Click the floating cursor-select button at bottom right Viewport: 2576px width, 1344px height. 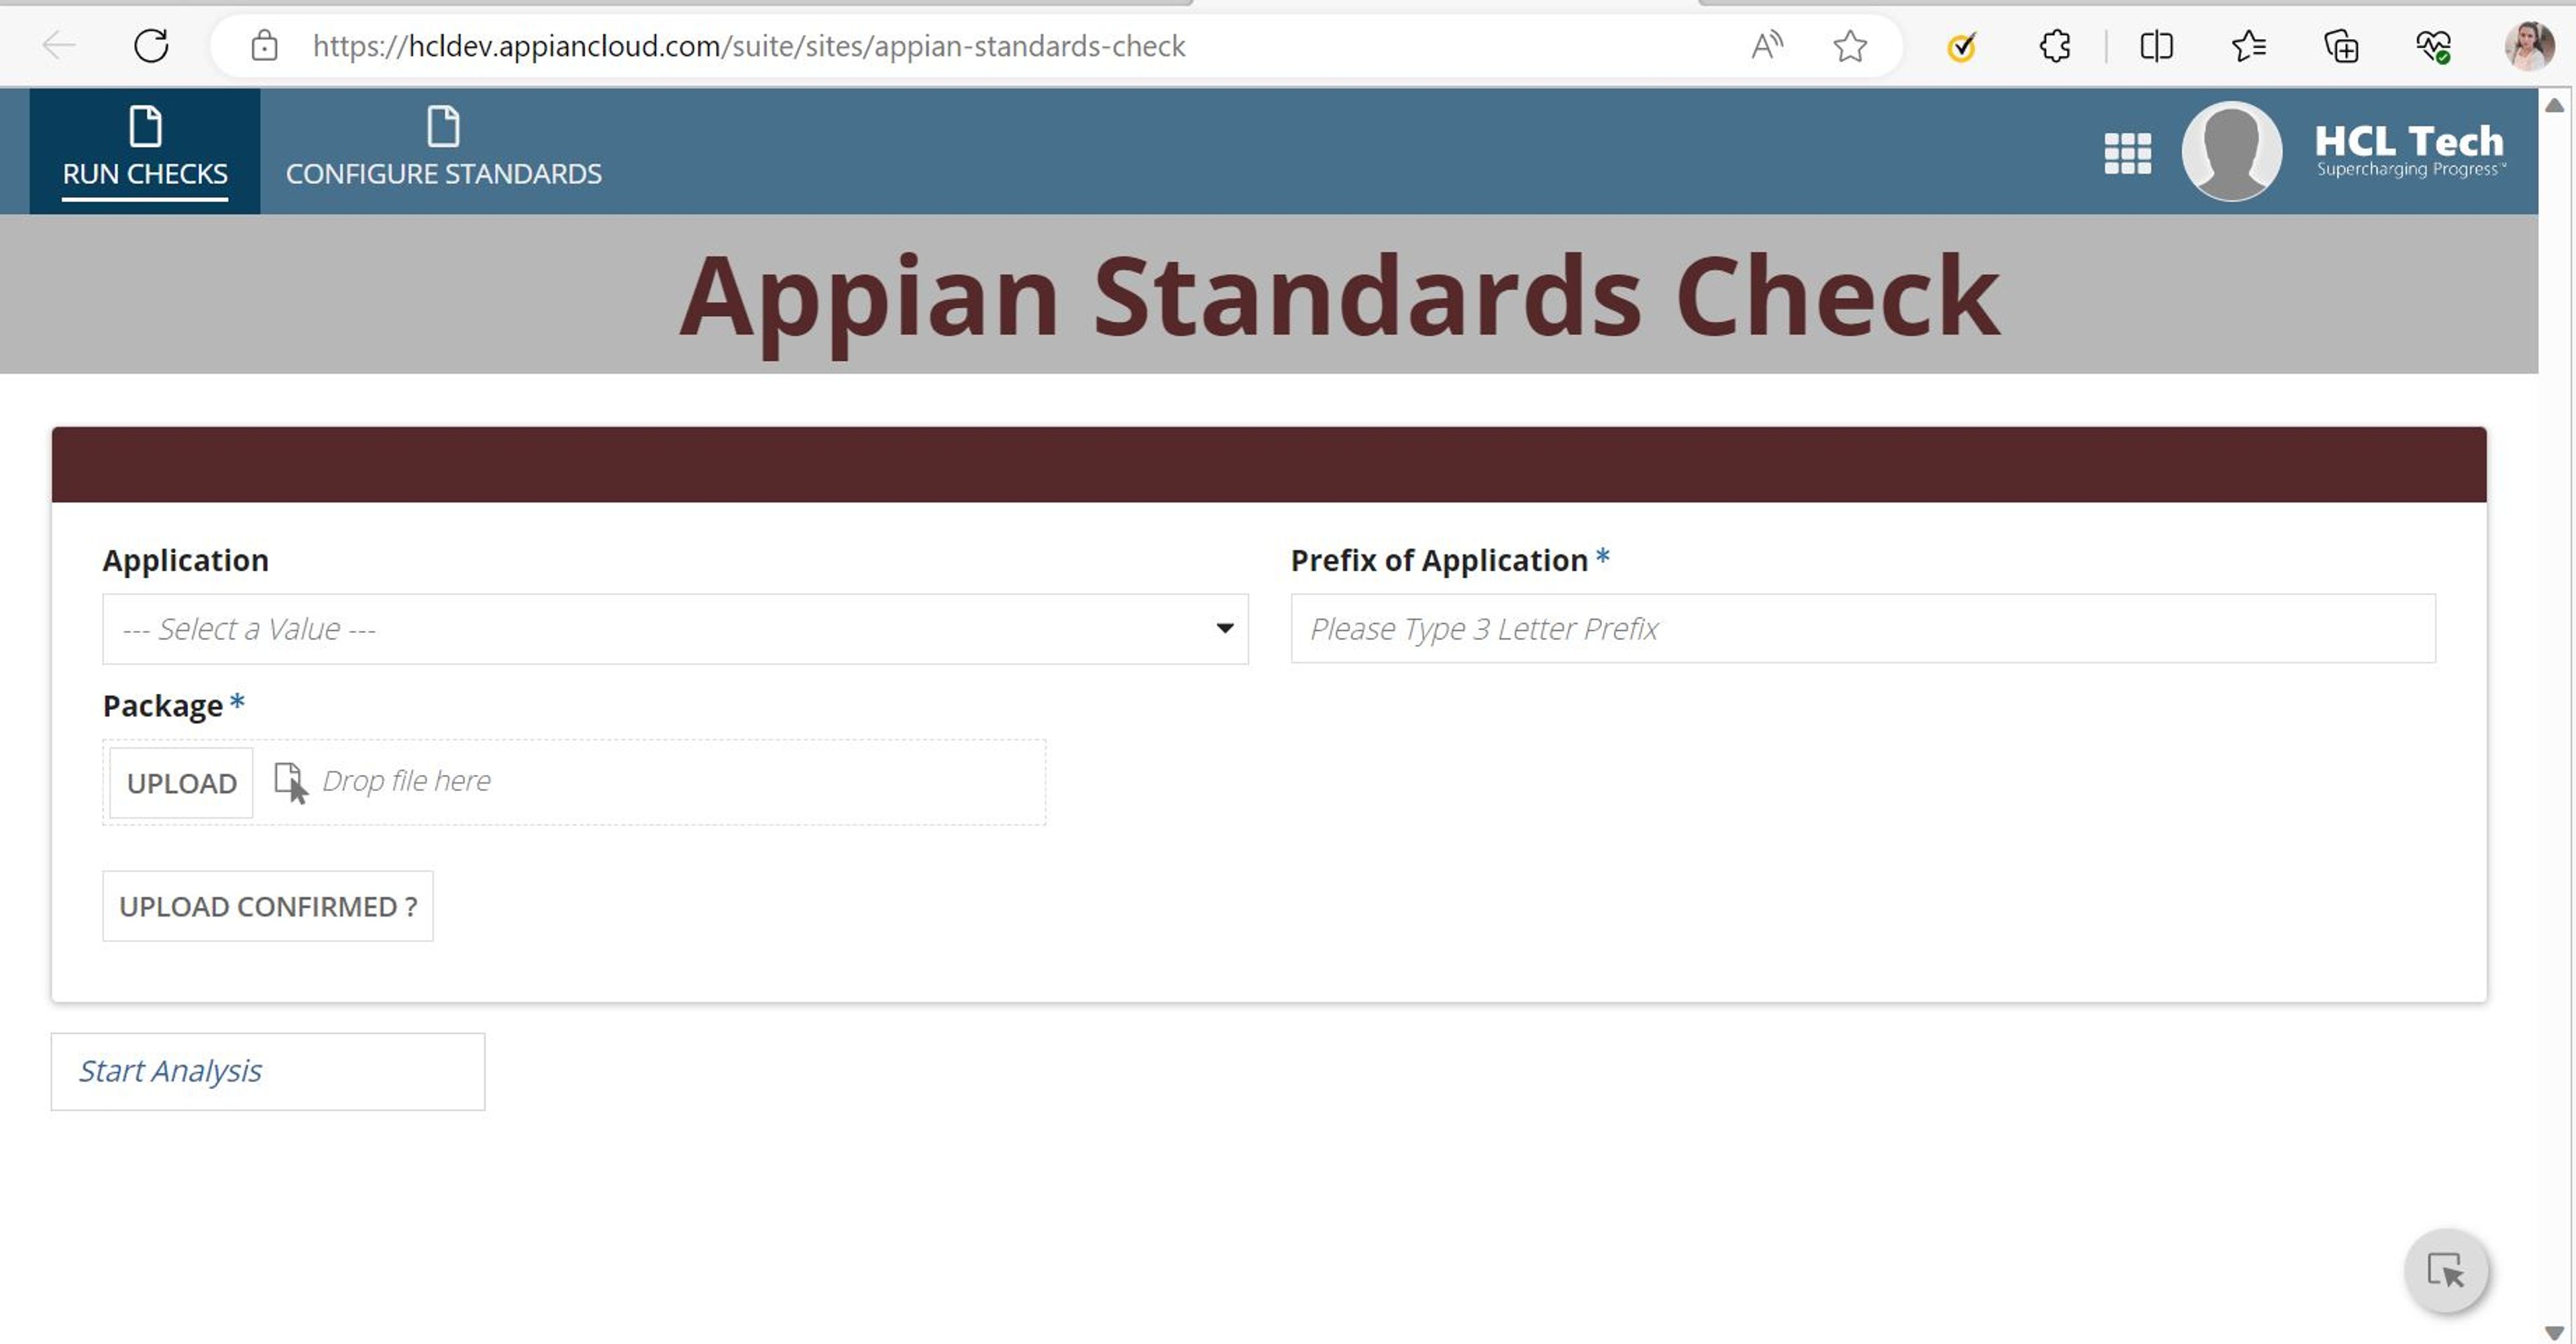(x=2445, y=1270)
